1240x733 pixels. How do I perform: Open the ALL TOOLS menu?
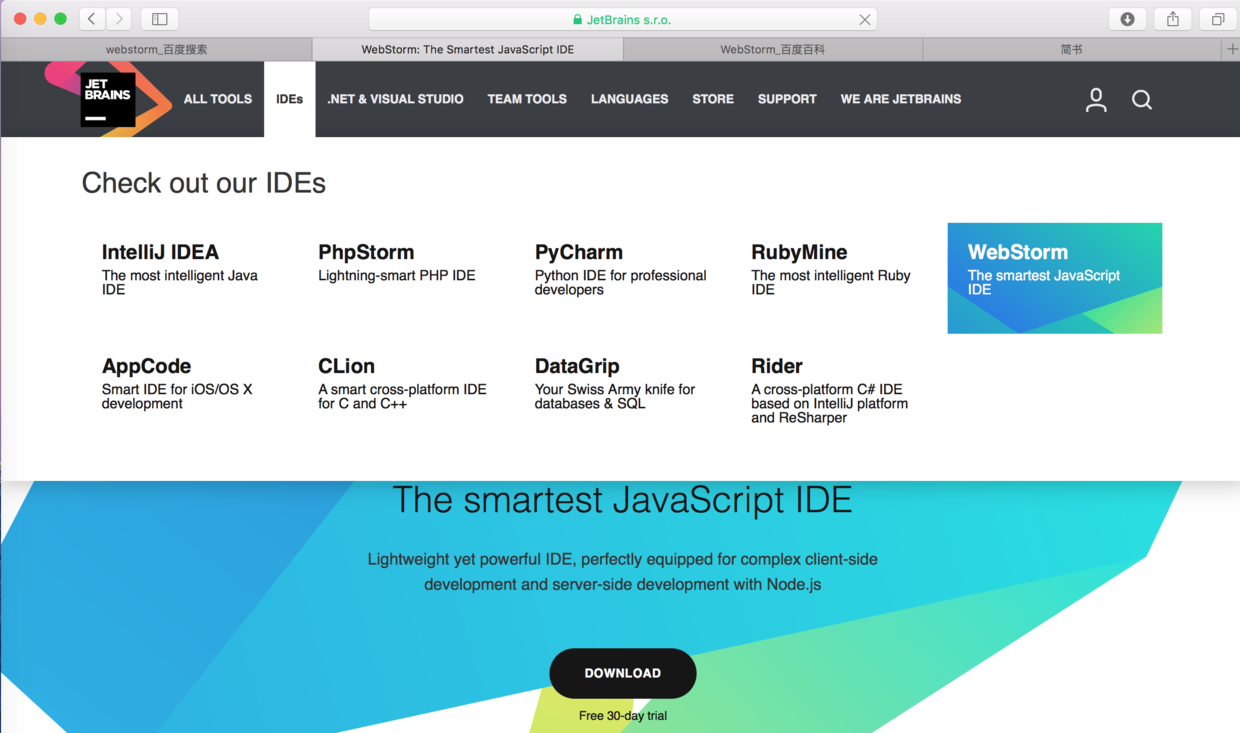(218, 99)
